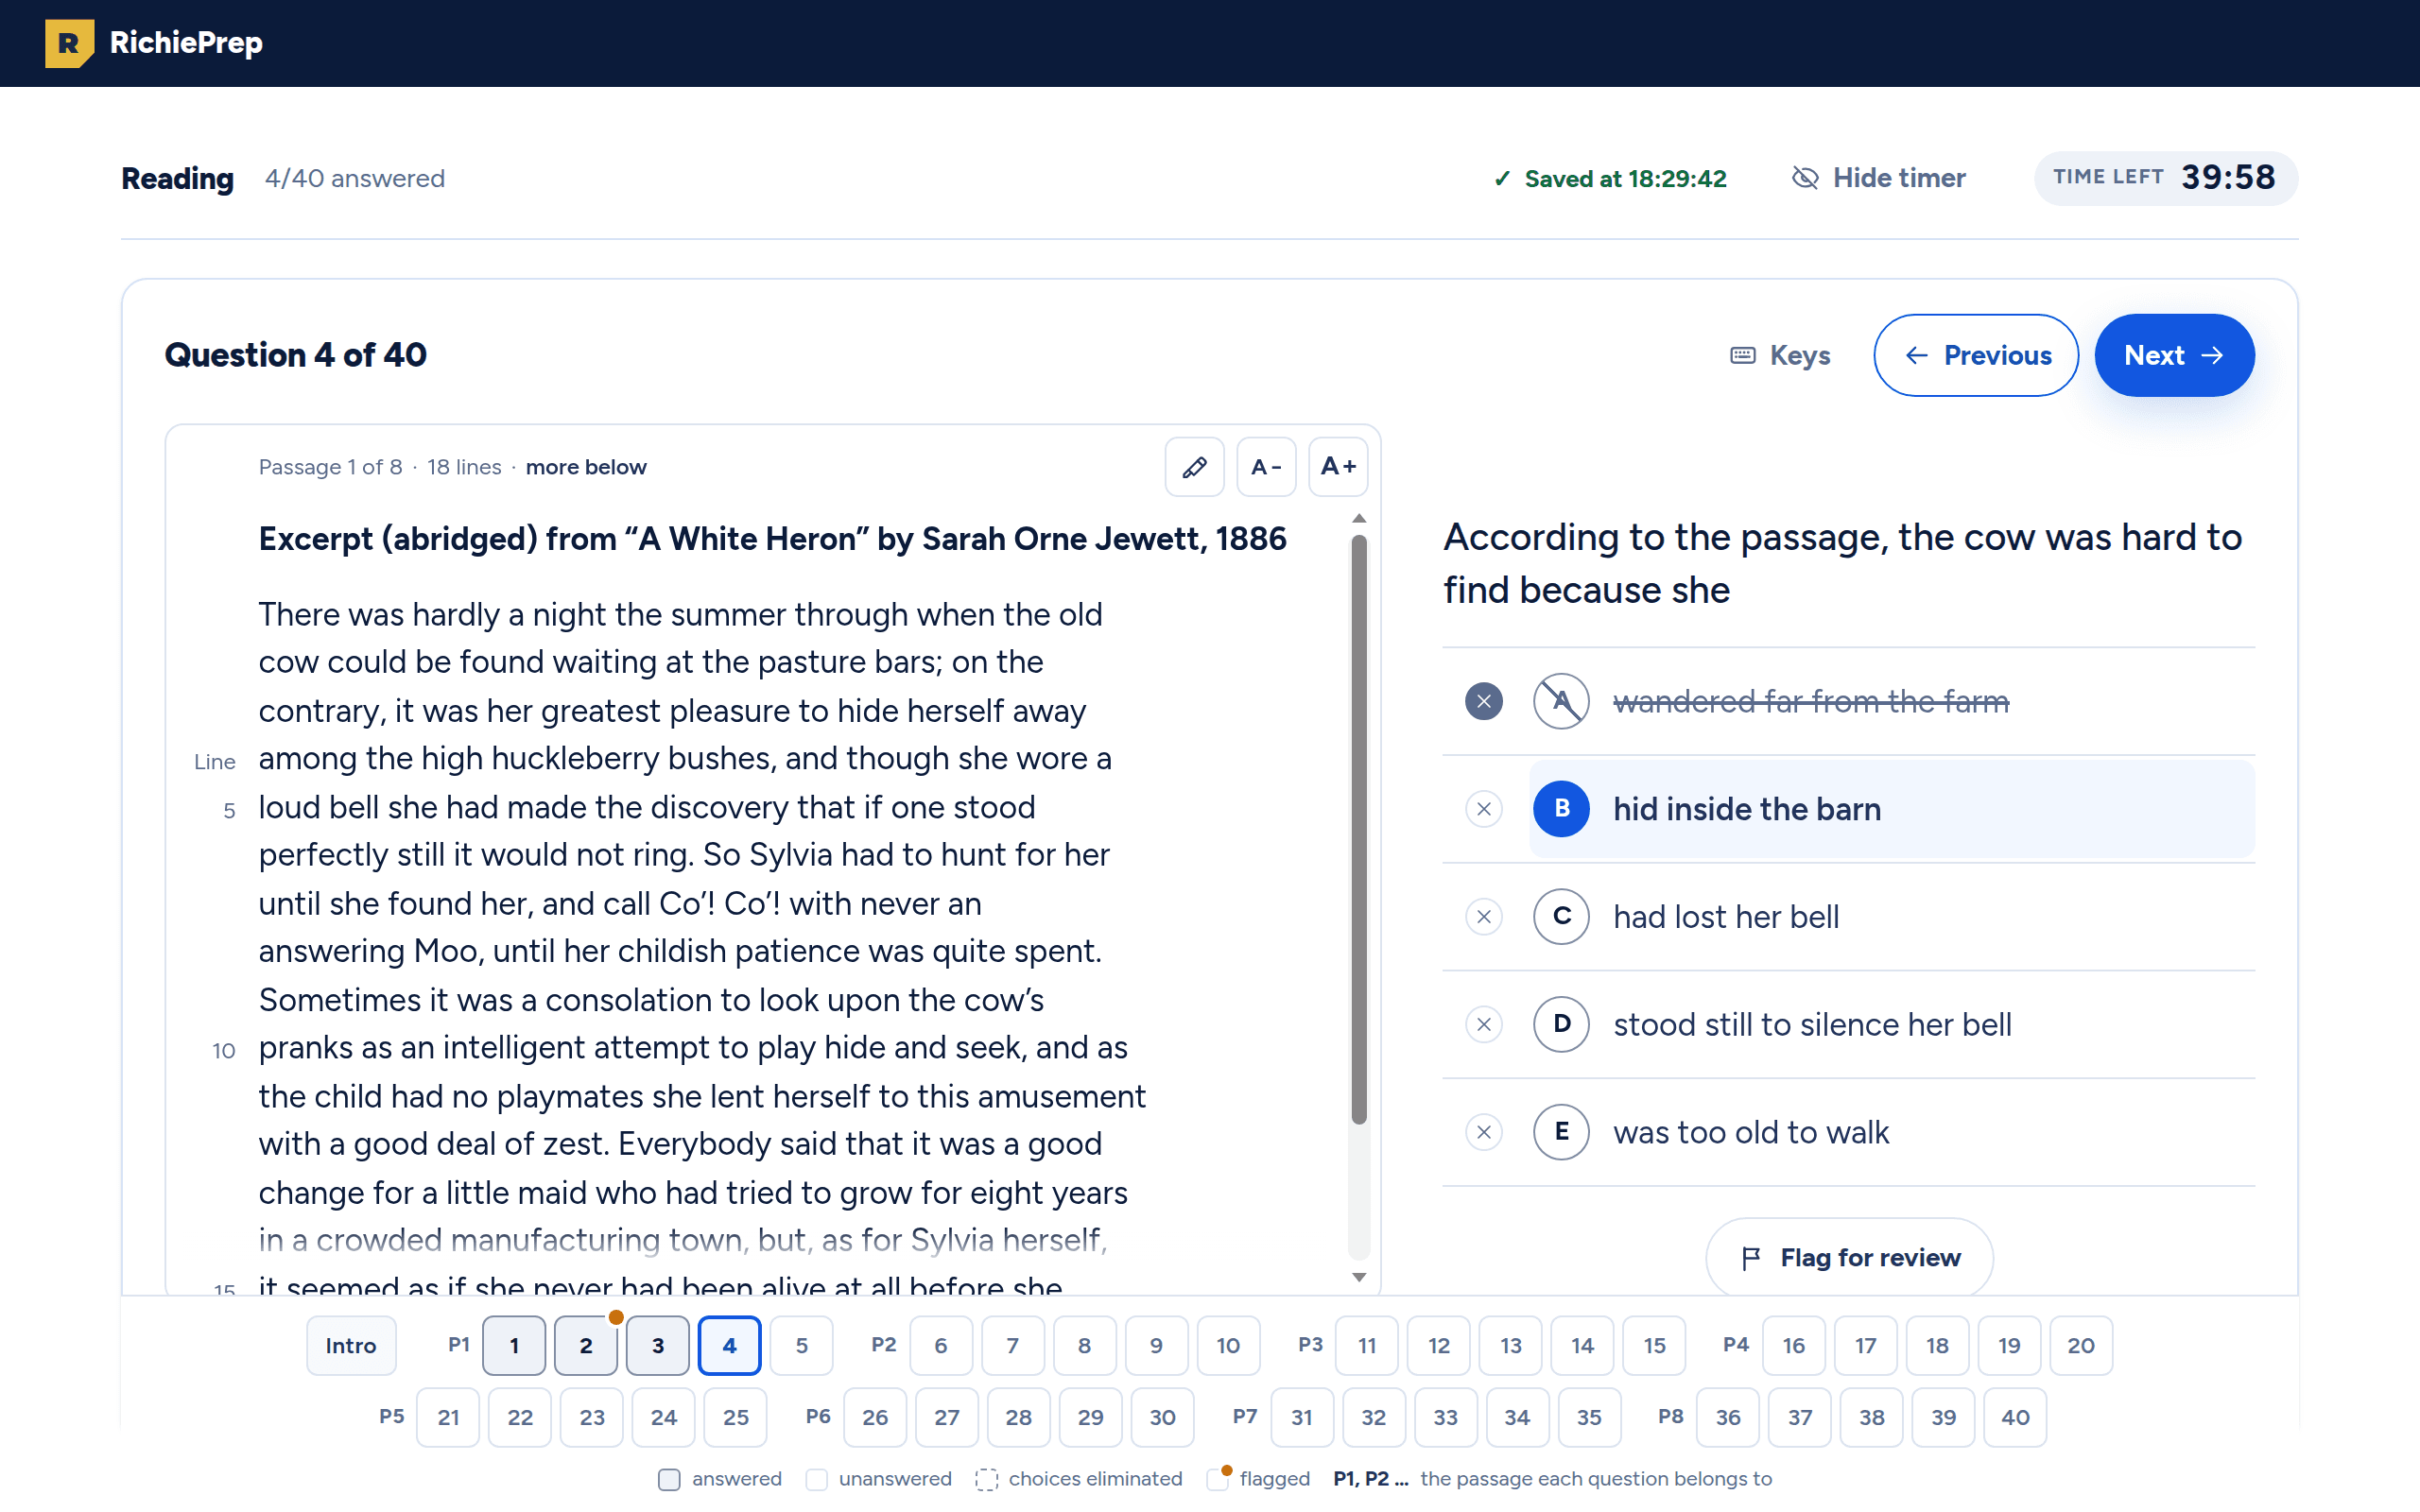Viewport: 2420px width, 1512px height.
Task: Select answer D stood still to silence bell
Action: tap(1891, 1024)
